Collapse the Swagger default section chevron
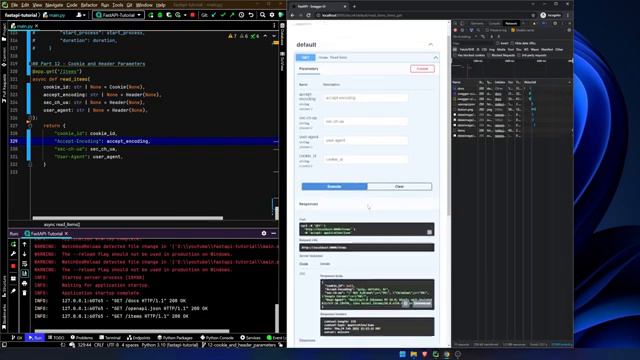The height and width of the screenshot is (360, 640). tap(431, 44)
